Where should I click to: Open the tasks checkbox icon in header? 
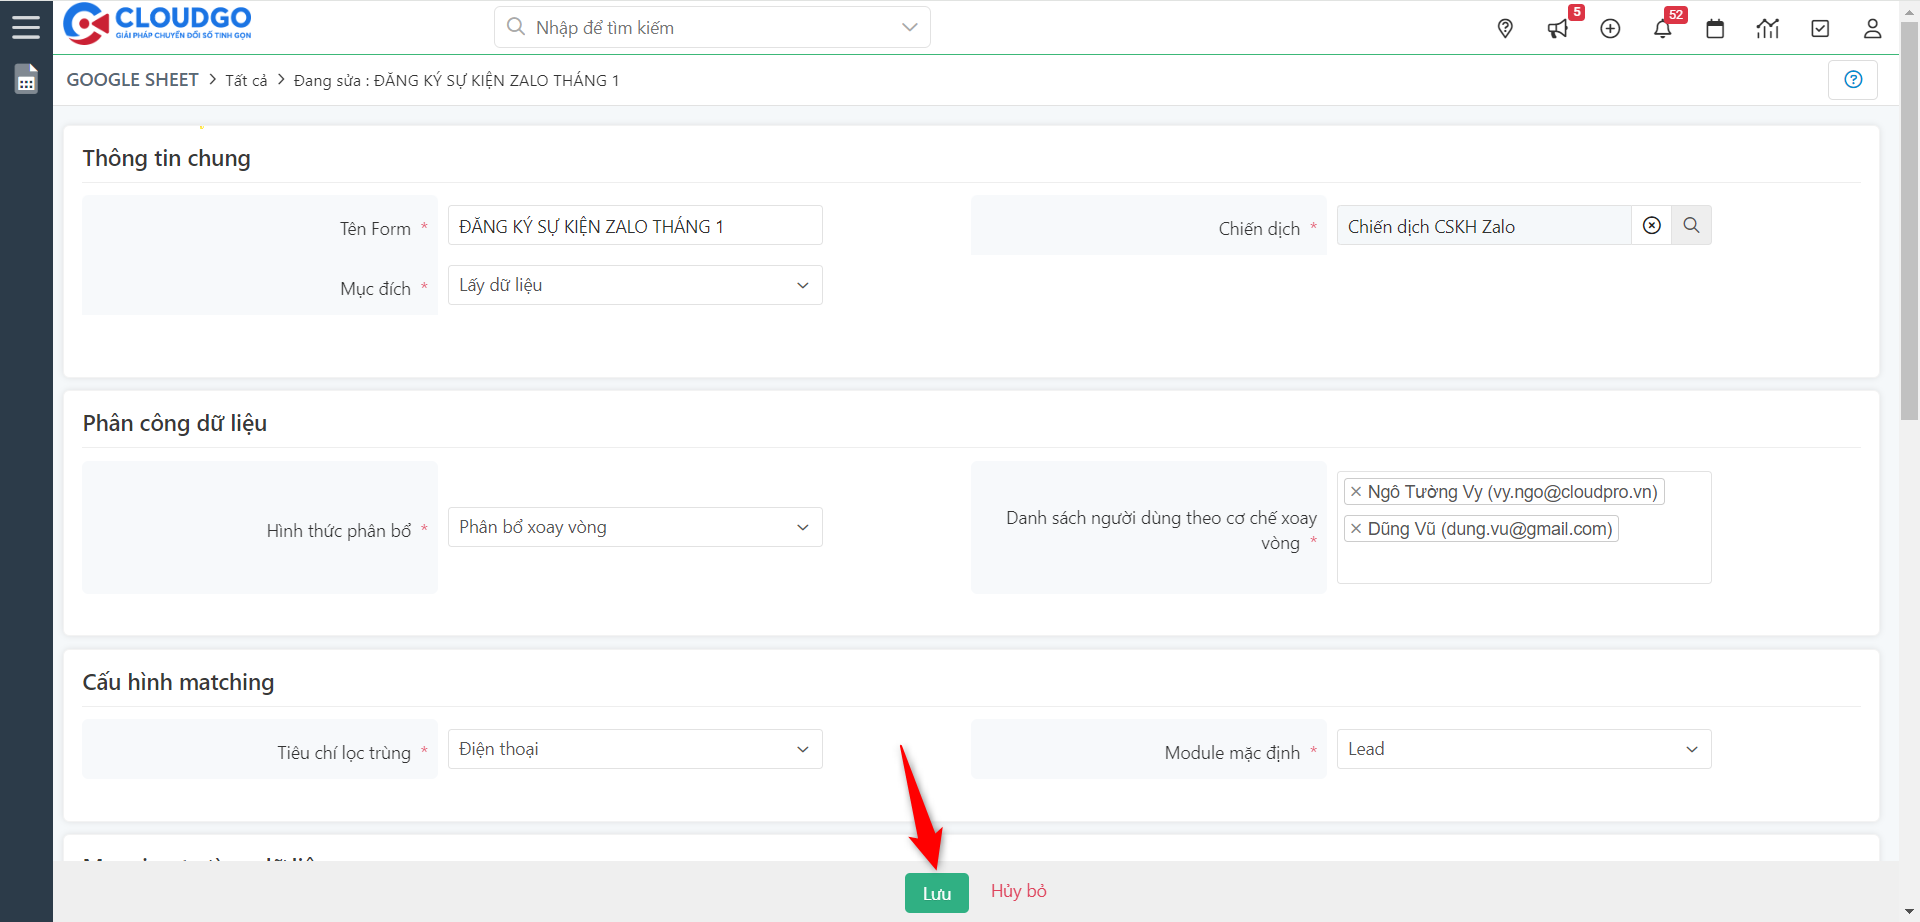tap(1820, 28)
